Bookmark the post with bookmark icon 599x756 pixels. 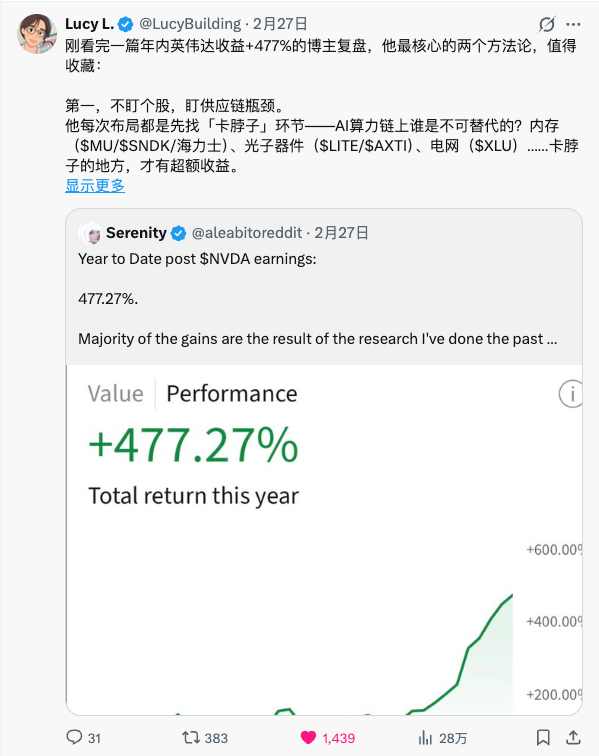(543, 738)
